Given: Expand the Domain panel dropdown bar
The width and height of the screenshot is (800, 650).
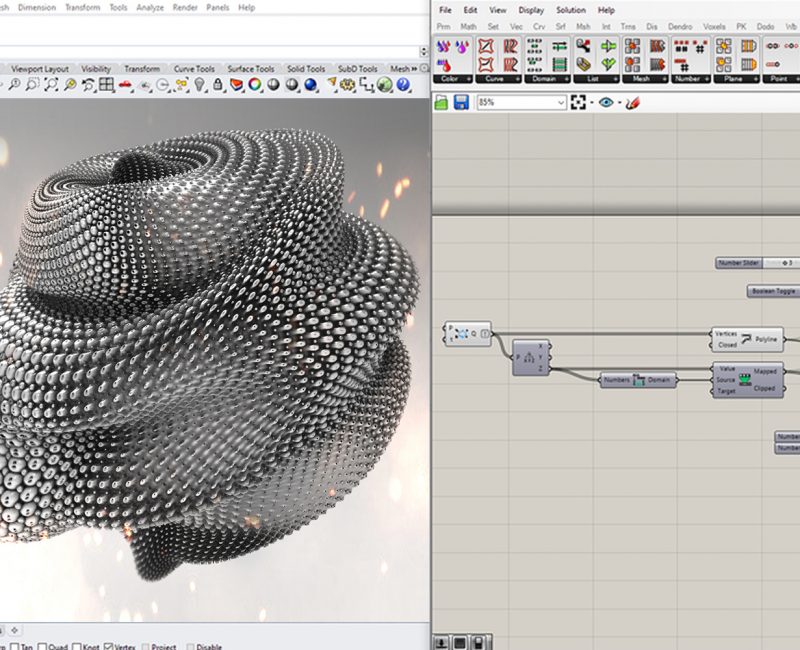Looking at the screenshot, I should click(547, 79).
